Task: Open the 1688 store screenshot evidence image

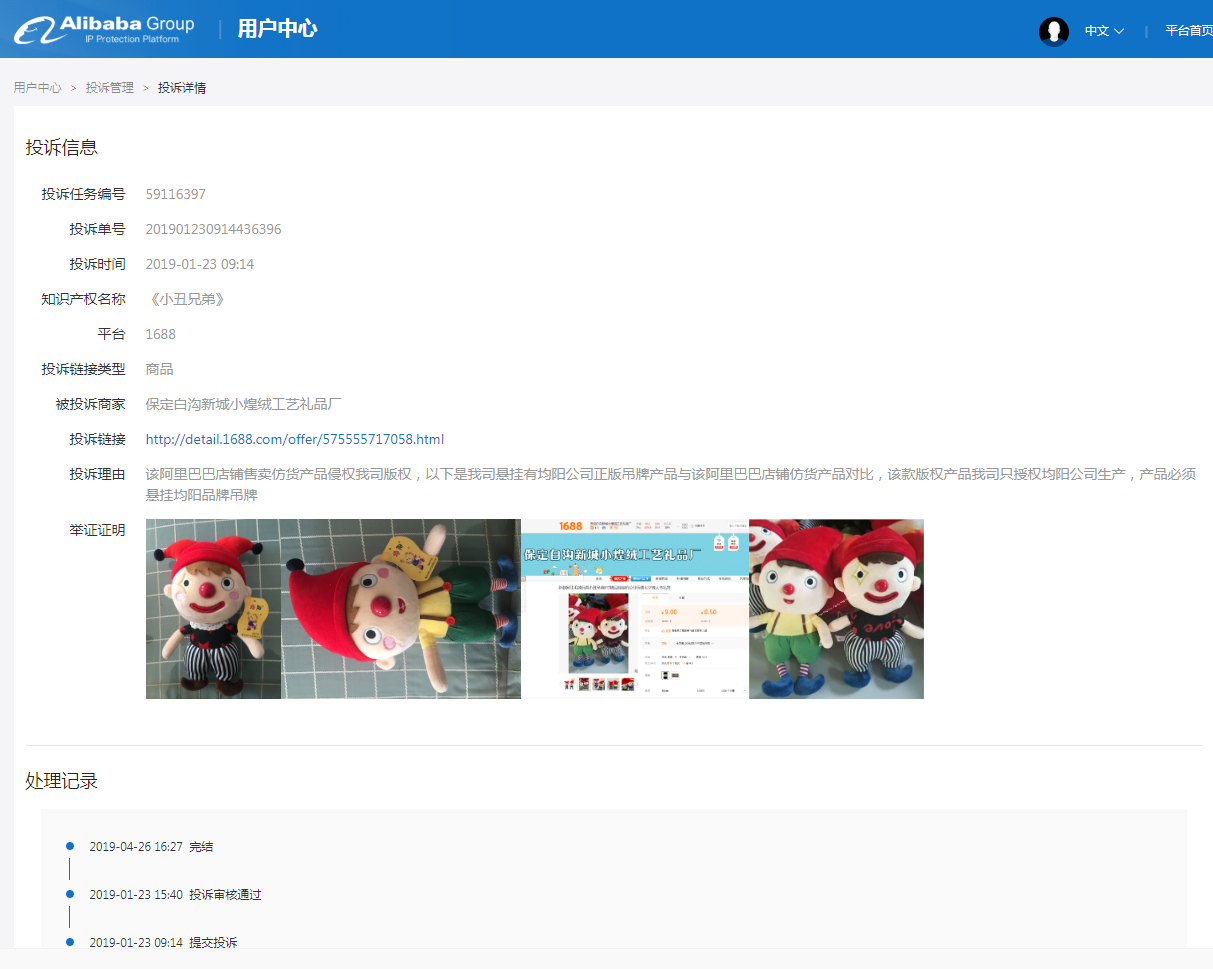Action: coord(635,609)
